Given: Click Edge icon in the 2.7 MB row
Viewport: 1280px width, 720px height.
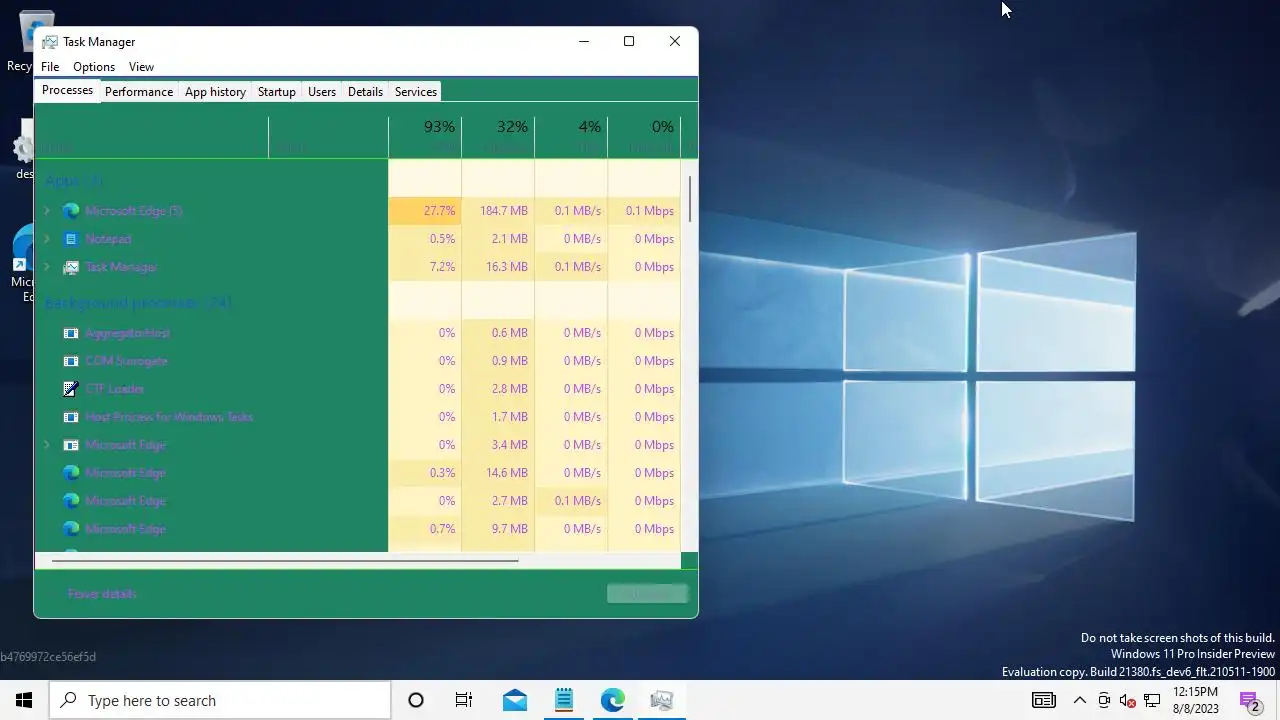Looking at the screenshot, I should click(x=71, y=501).
